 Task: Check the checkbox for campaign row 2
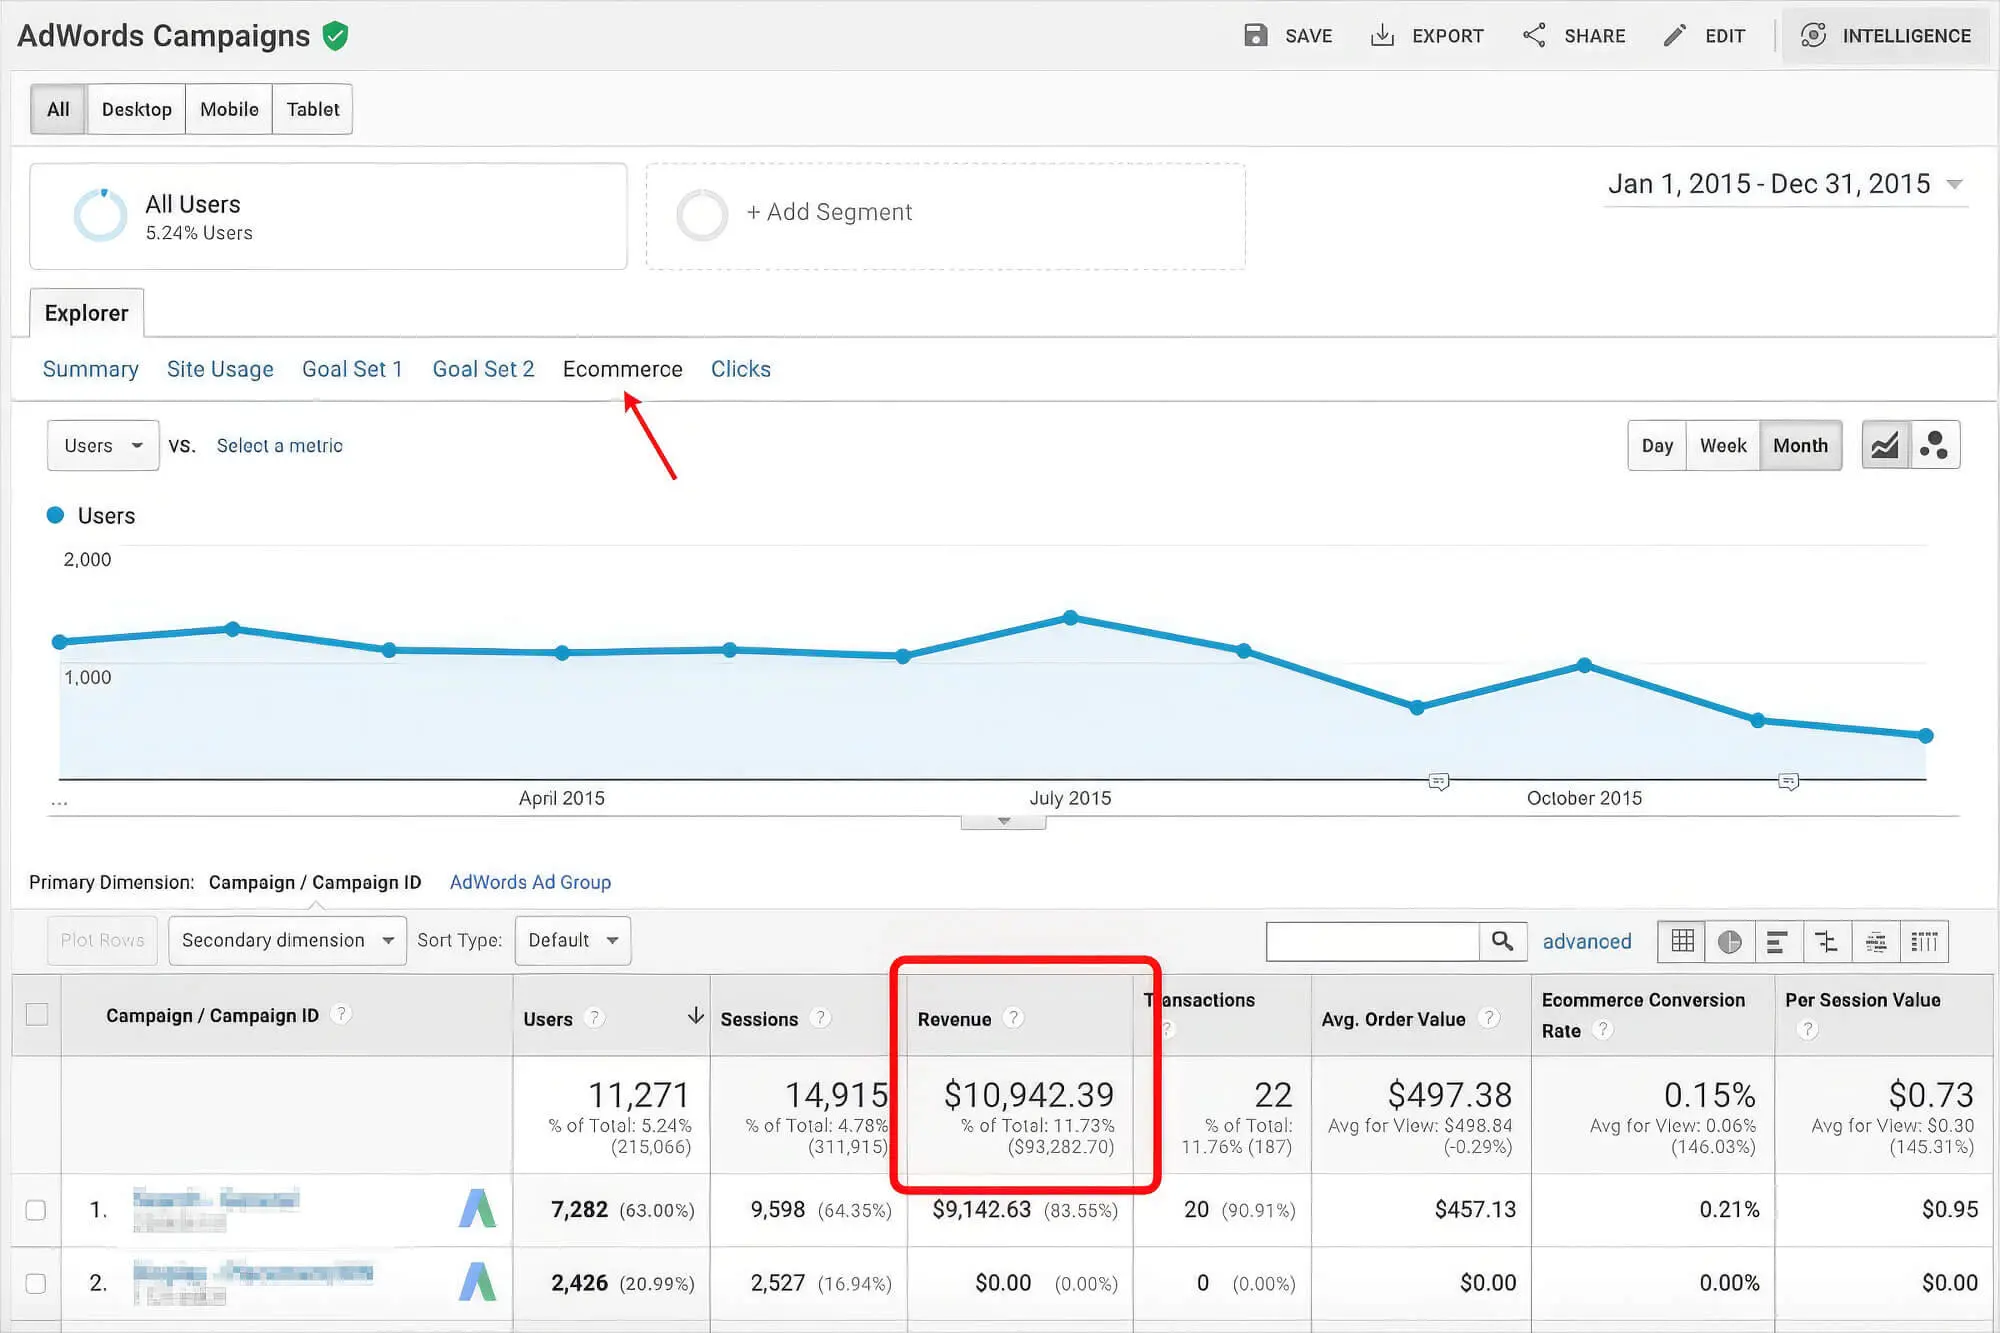click(x=37, y=1283)
